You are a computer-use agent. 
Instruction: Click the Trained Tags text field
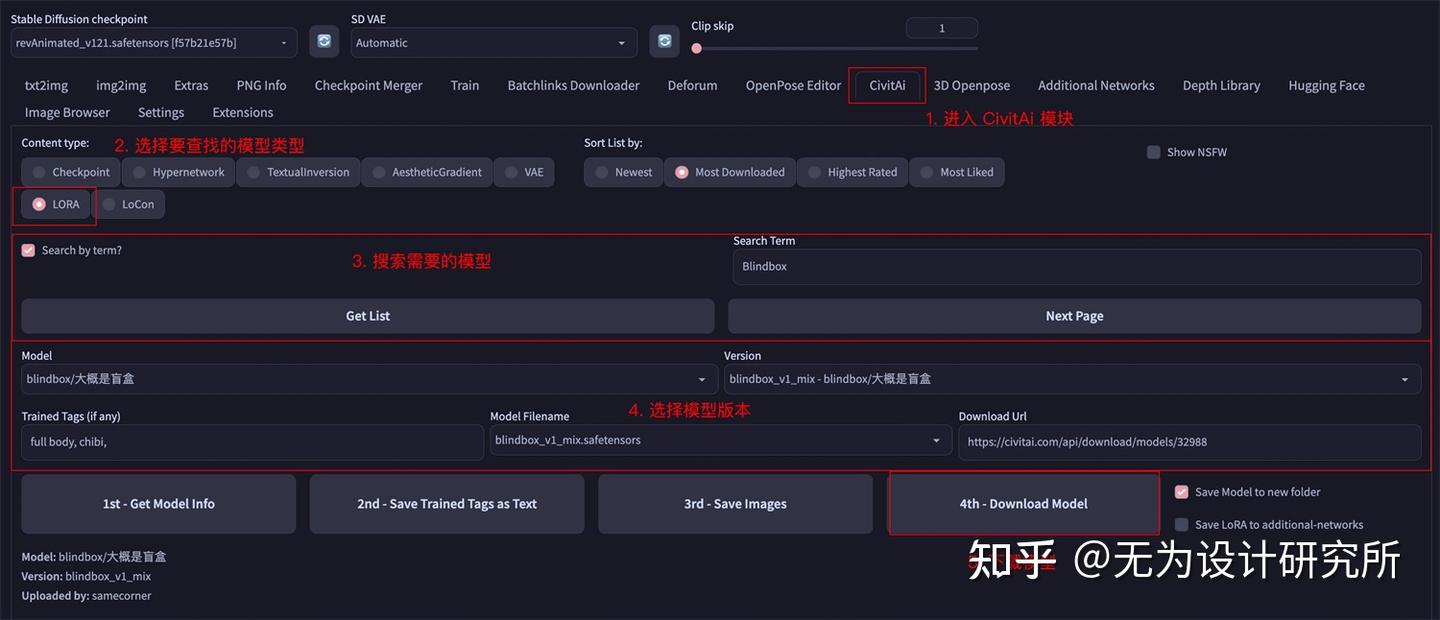252,442
